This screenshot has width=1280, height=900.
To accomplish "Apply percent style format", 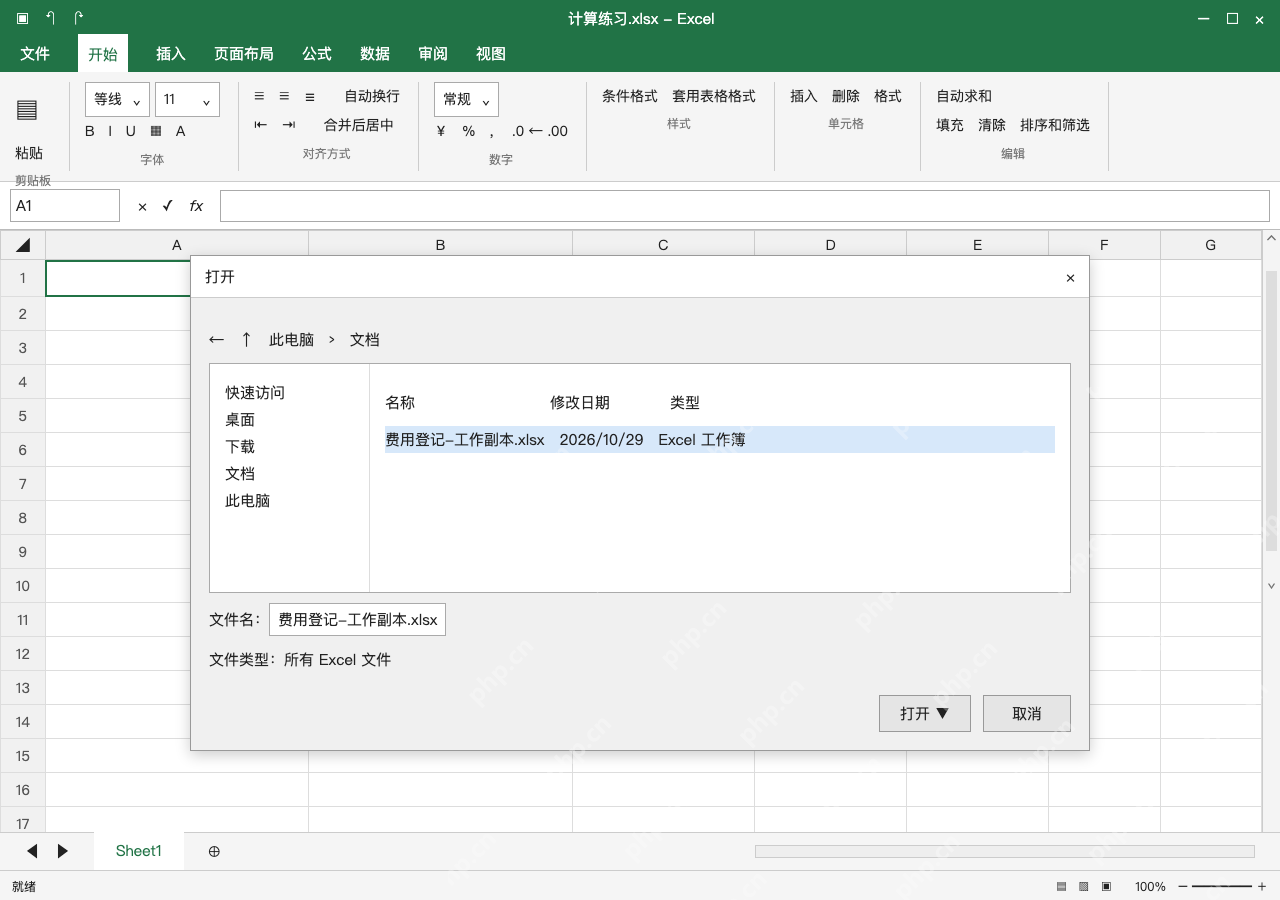I will (469, 131).
